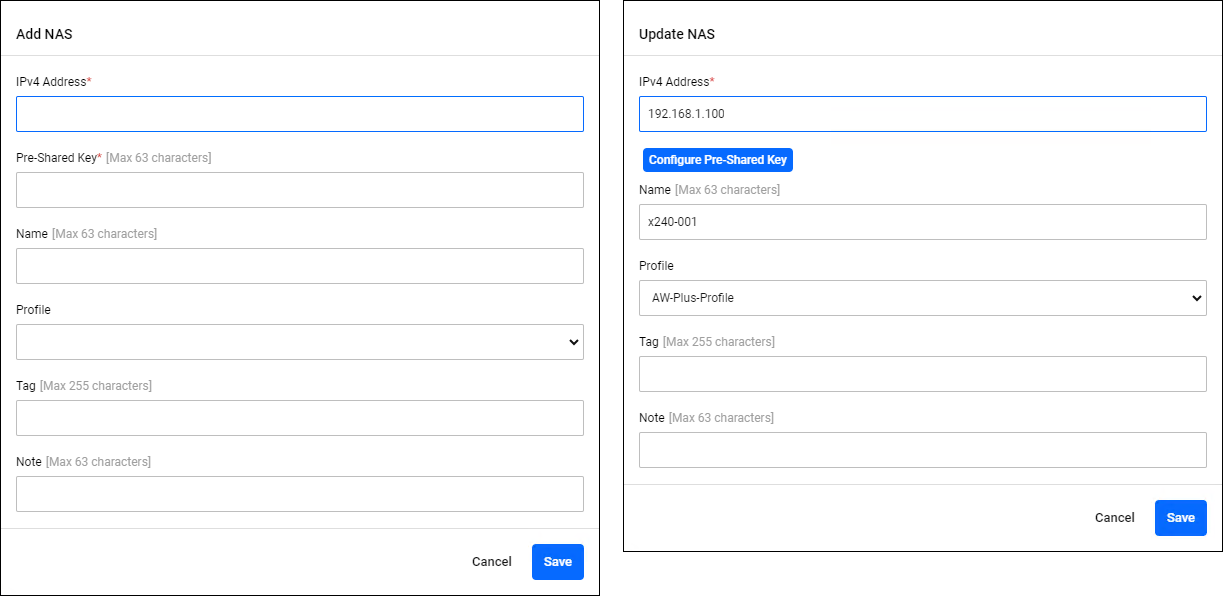Click the Add NAS dialog title

tap(44, 34)
